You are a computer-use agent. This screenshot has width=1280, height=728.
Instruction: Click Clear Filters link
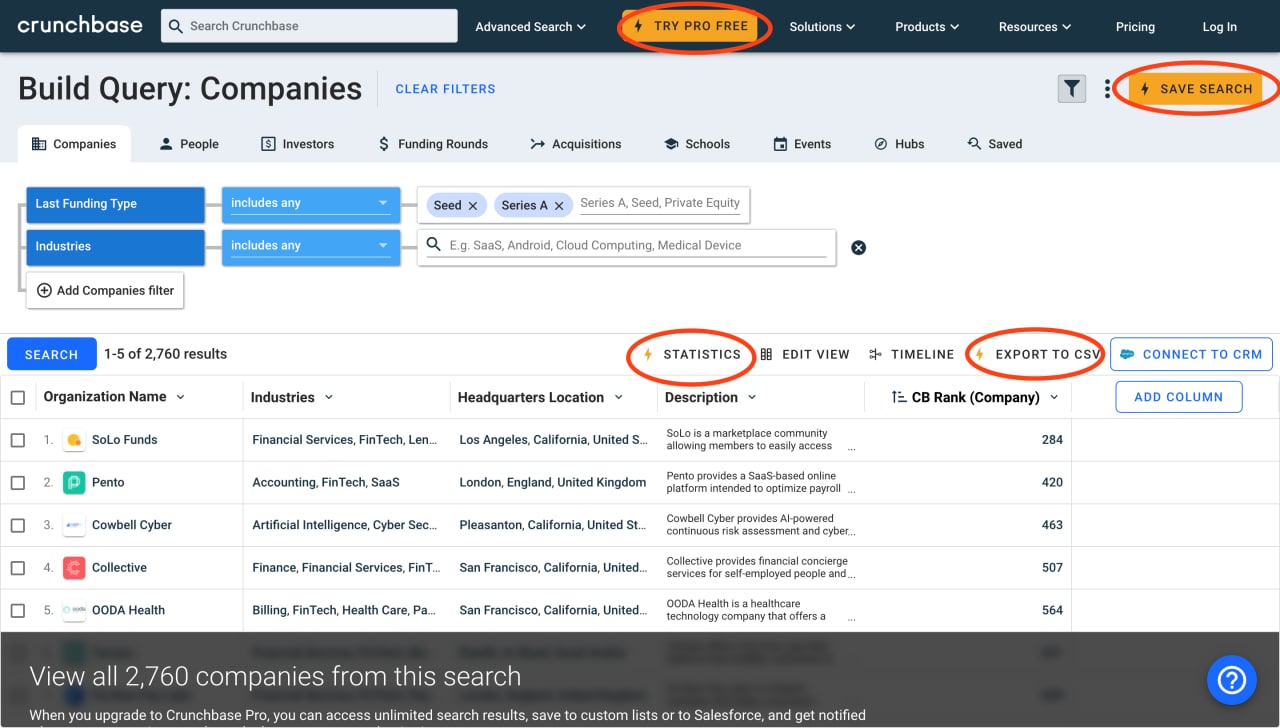(x=446, y=89)
